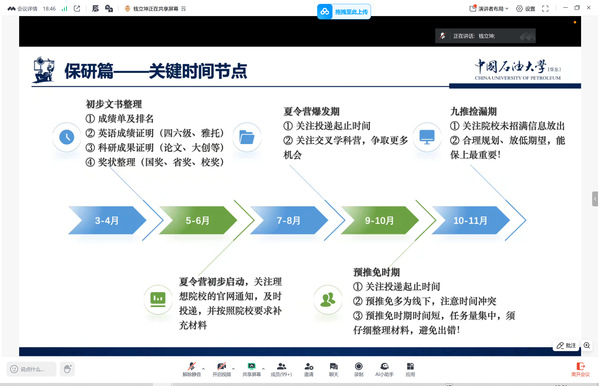Open the 演讲者布局 layout dropdown
599x386 pixels.
(x=489, y=8)
